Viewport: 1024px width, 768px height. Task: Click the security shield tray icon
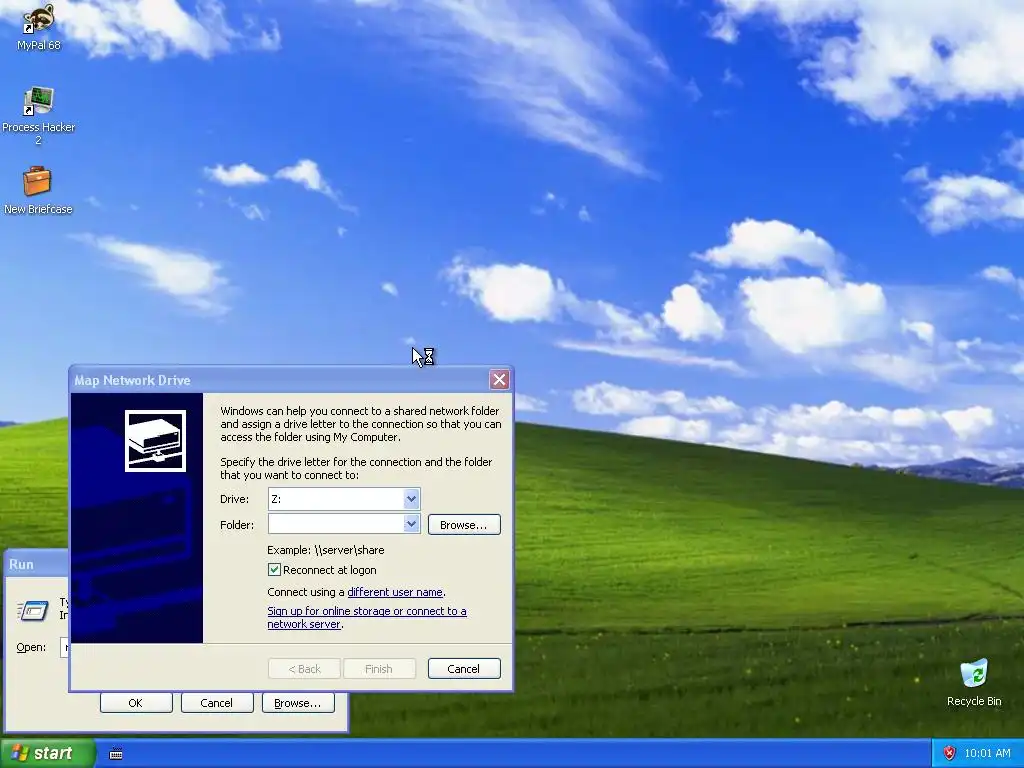click(949, 753)
